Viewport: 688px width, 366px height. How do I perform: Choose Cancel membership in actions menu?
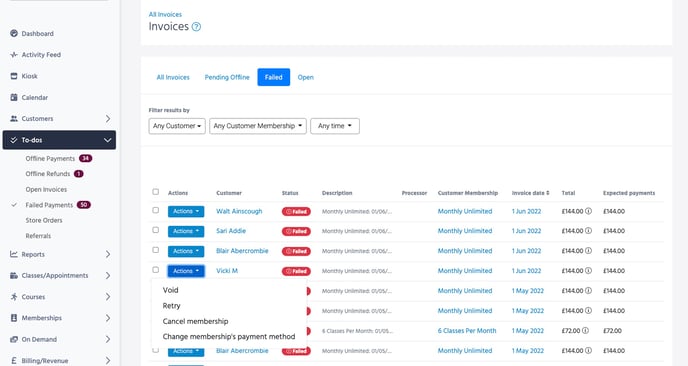[x=195, y=321]
